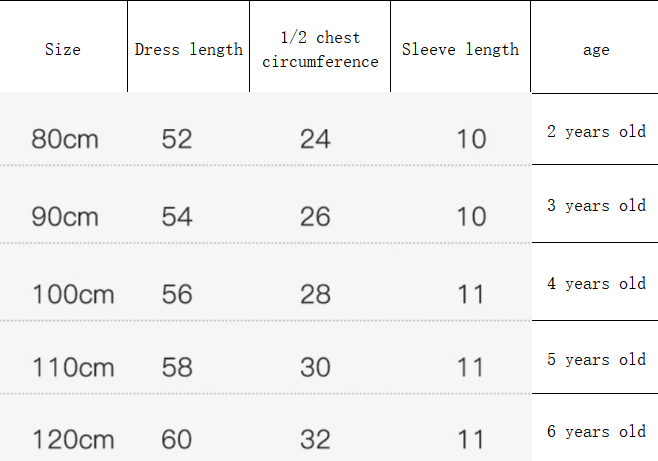Click the 6 years old cell
The image size is (658, 461).
click(596, 431)
